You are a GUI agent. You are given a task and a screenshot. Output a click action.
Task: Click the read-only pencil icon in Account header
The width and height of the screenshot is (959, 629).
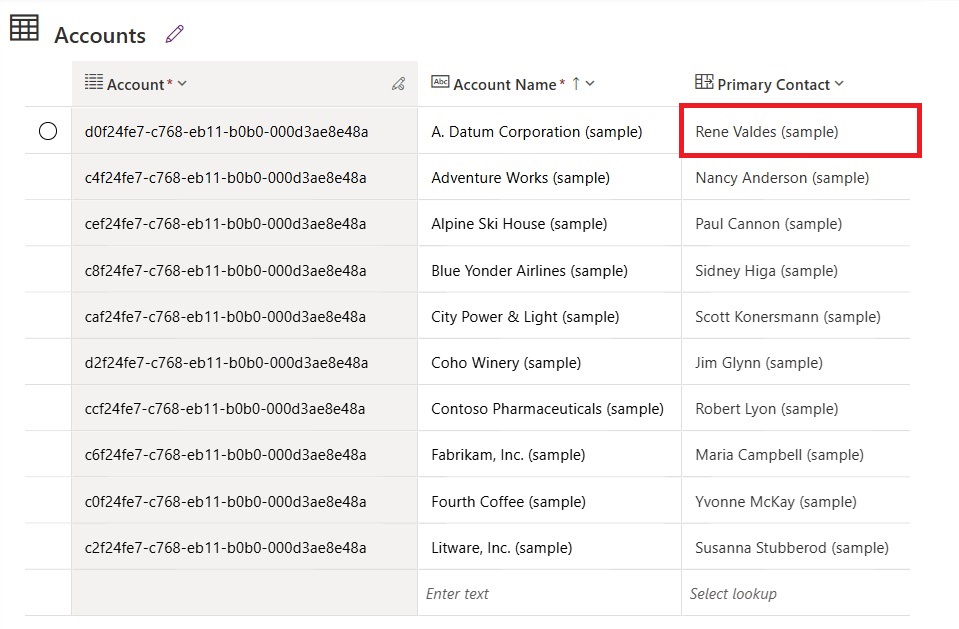pos(399,84)
